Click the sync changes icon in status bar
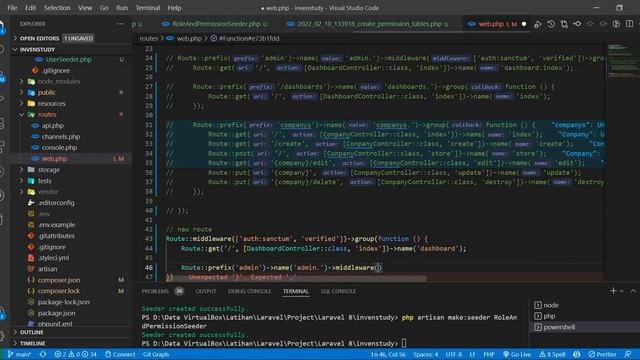This screenshot has width=640, height=360. (43, 354)
